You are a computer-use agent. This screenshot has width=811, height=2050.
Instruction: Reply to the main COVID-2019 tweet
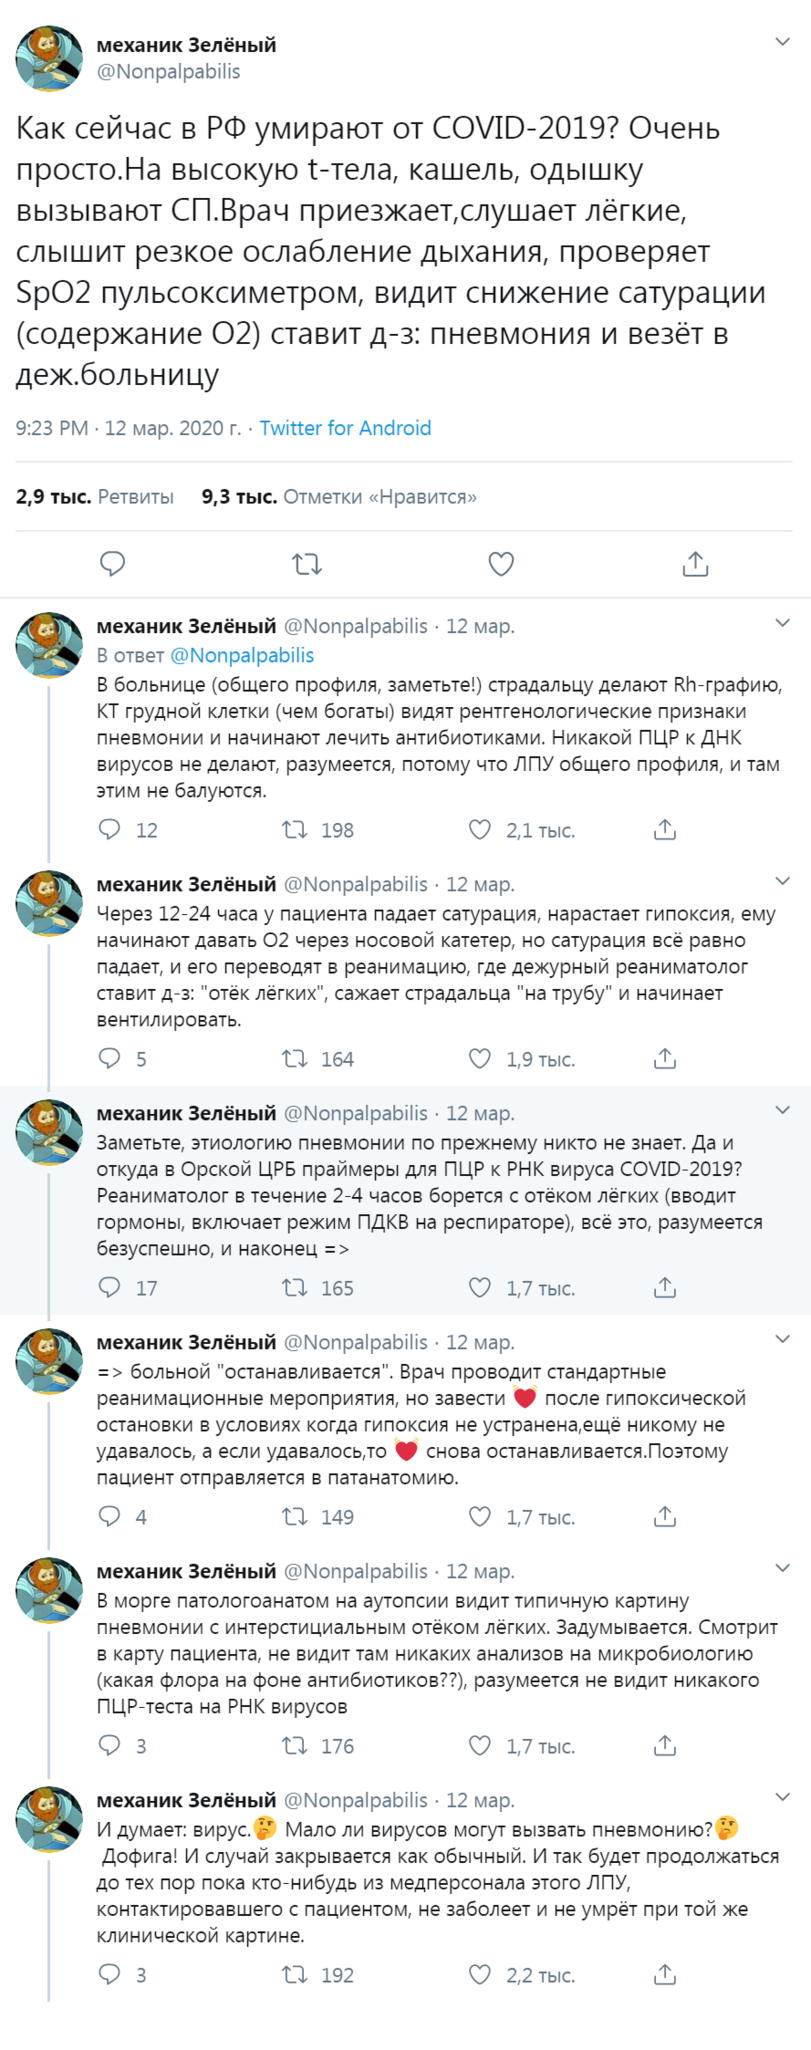(113, 564)
